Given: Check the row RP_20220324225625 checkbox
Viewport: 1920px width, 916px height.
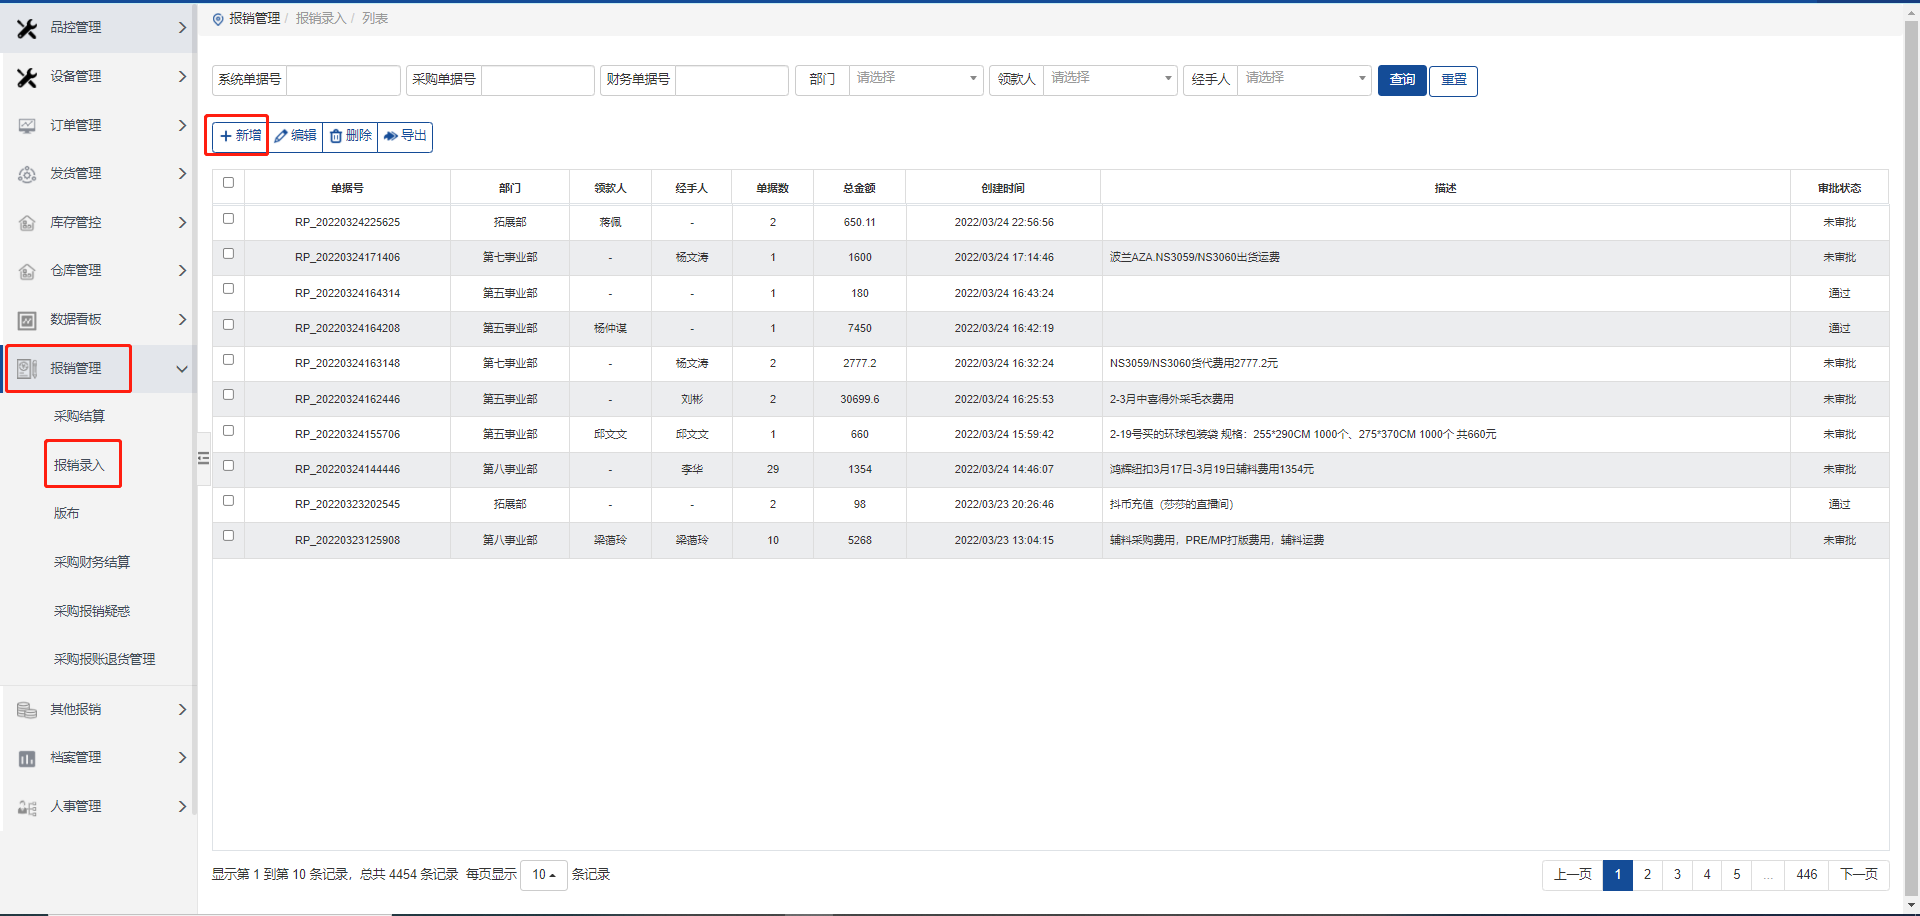Looking at the screenshot, I should (x=228, y=219).
